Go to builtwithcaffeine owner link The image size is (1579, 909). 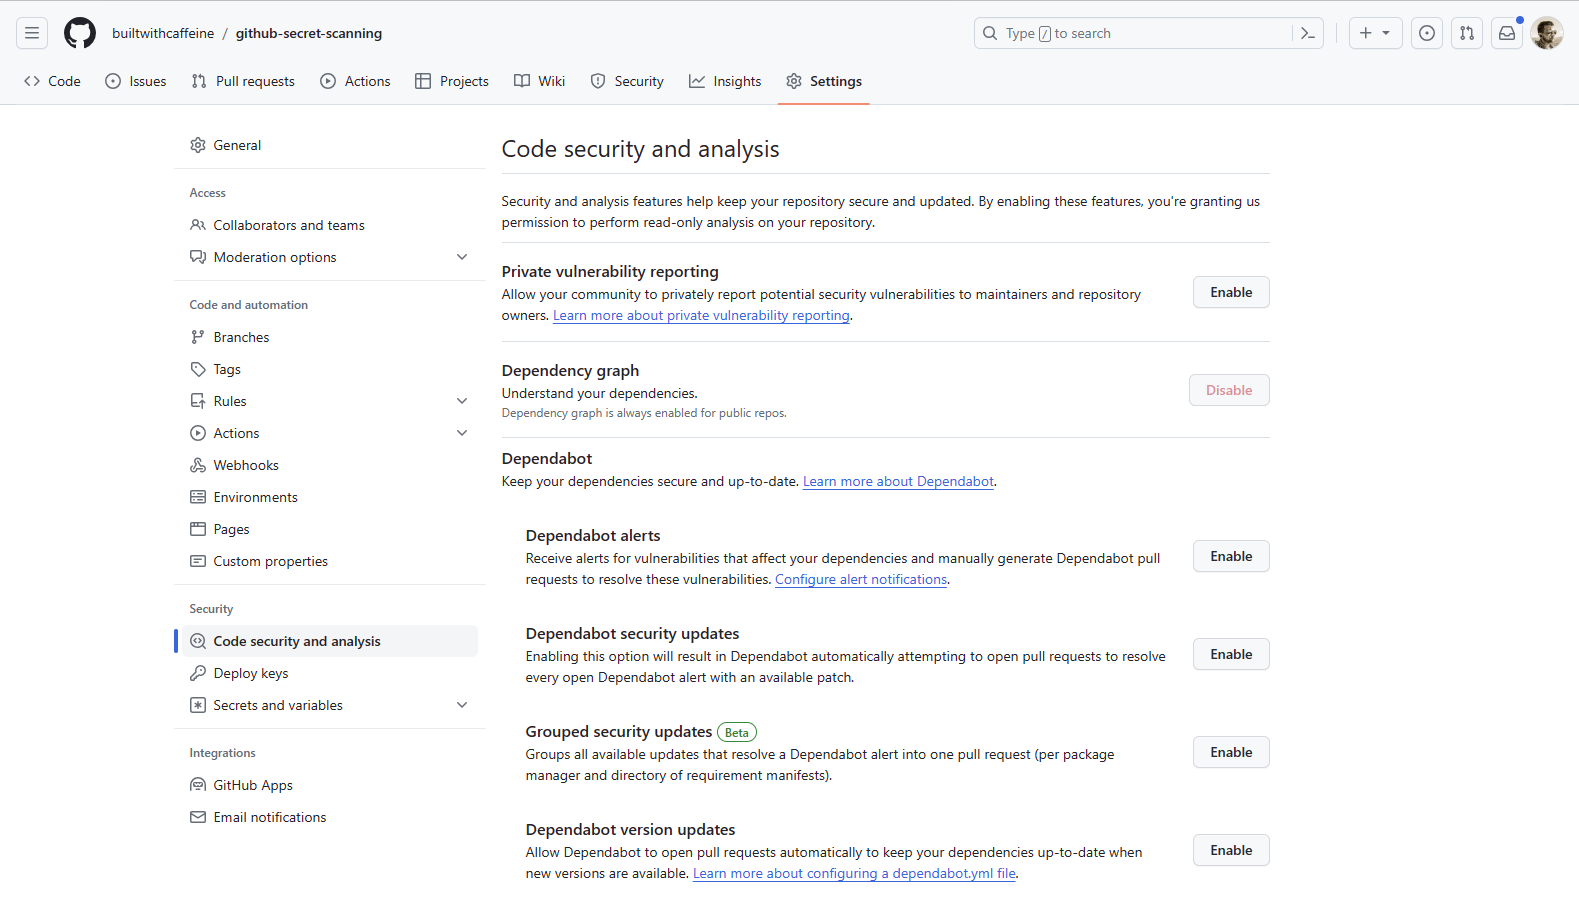point(163,33)
